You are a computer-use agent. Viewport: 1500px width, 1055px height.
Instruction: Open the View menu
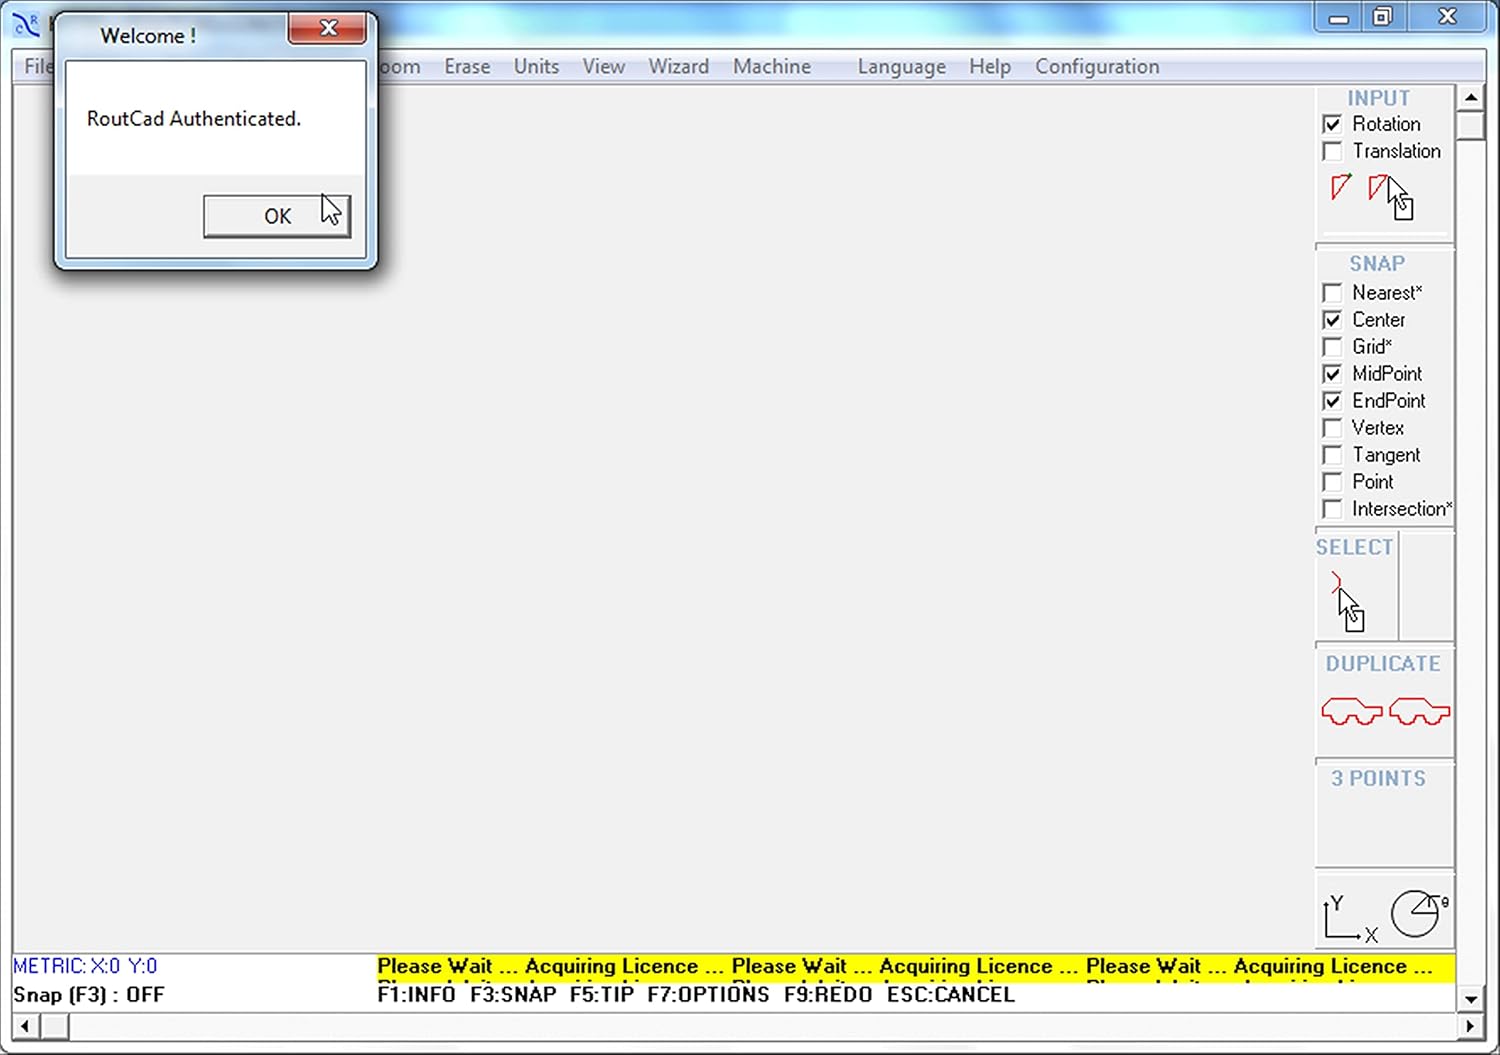point(604,66)
